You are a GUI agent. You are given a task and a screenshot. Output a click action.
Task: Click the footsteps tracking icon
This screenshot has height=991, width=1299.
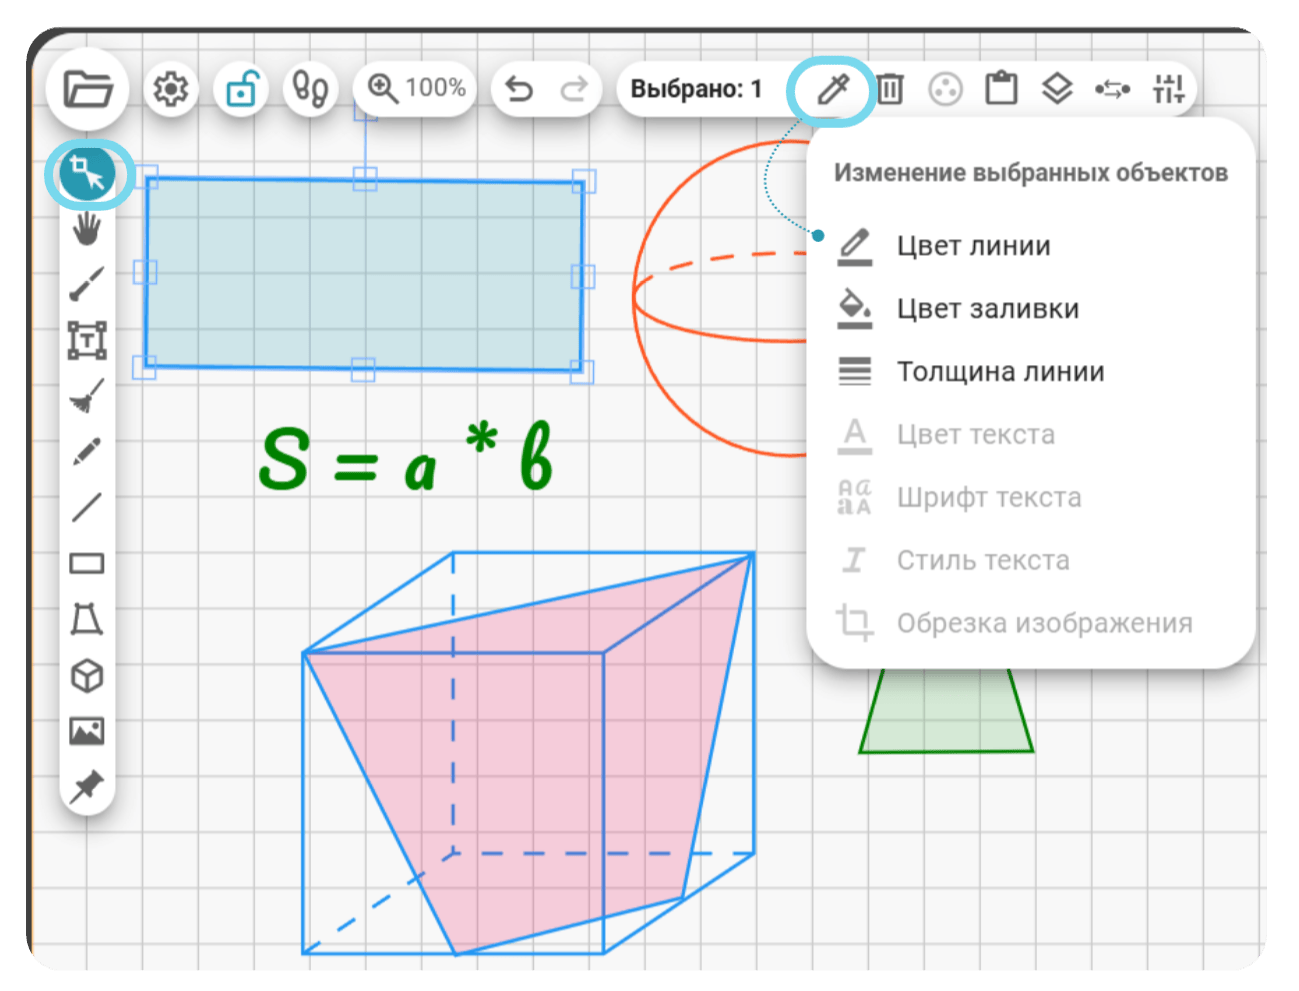(x=310, y=89)
